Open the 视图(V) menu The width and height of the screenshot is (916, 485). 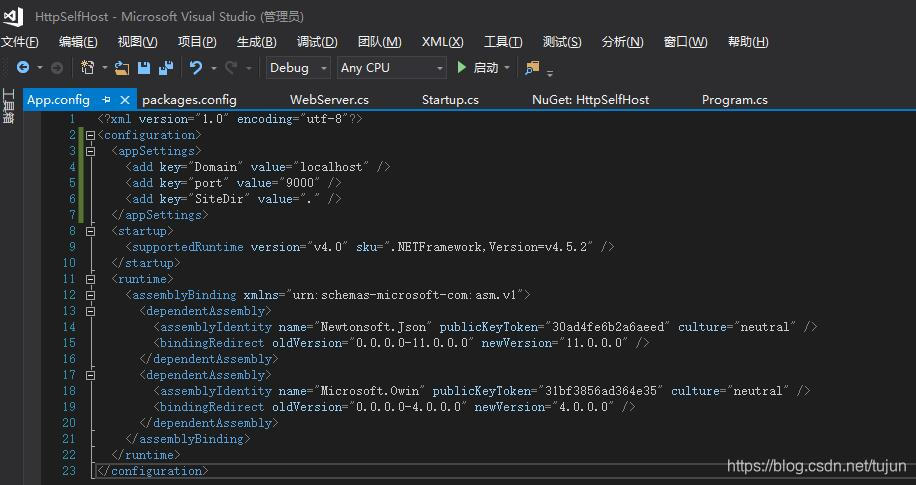tap(137, 42)
